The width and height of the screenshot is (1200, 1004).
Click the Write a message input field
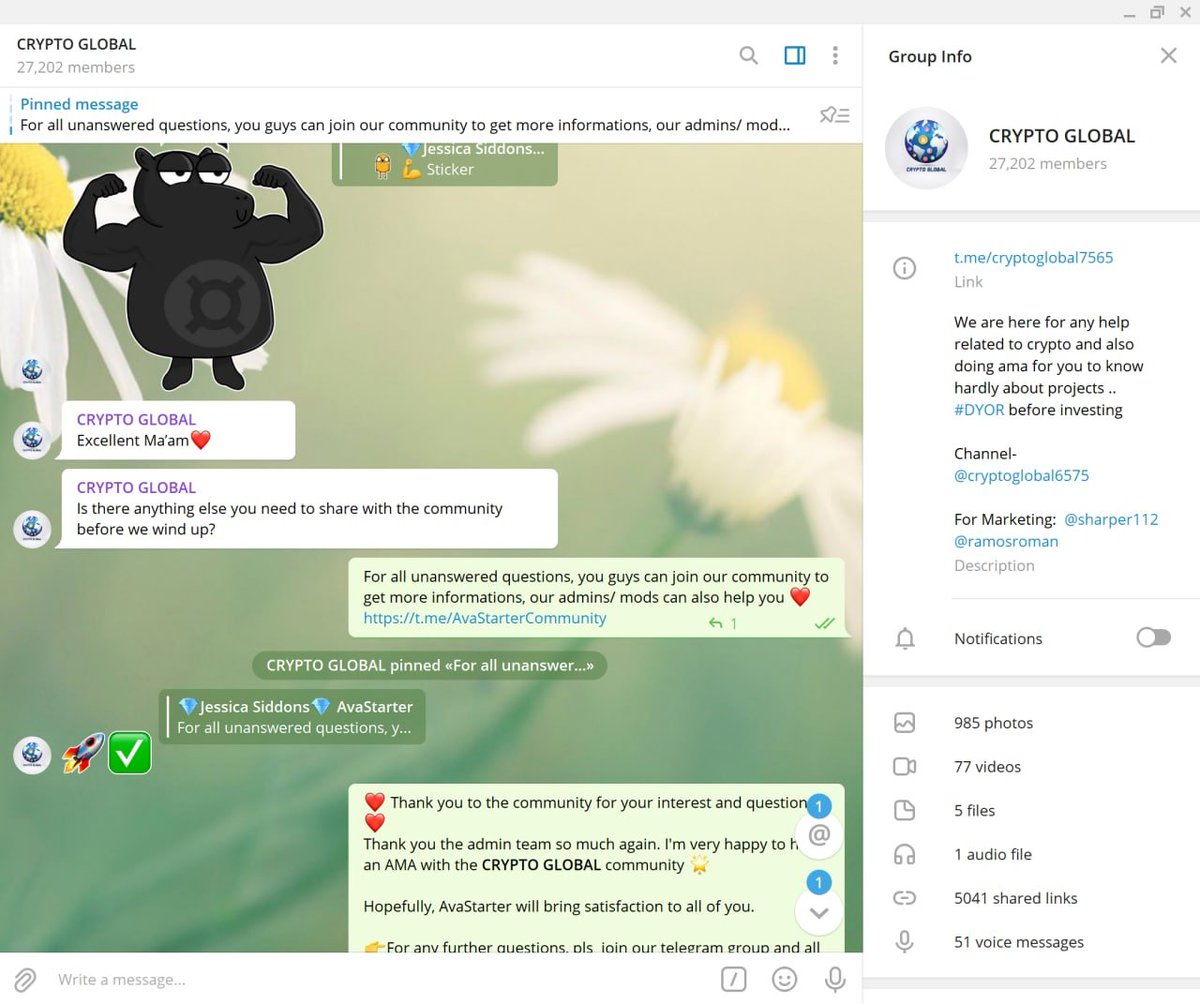tap(380, 979)
